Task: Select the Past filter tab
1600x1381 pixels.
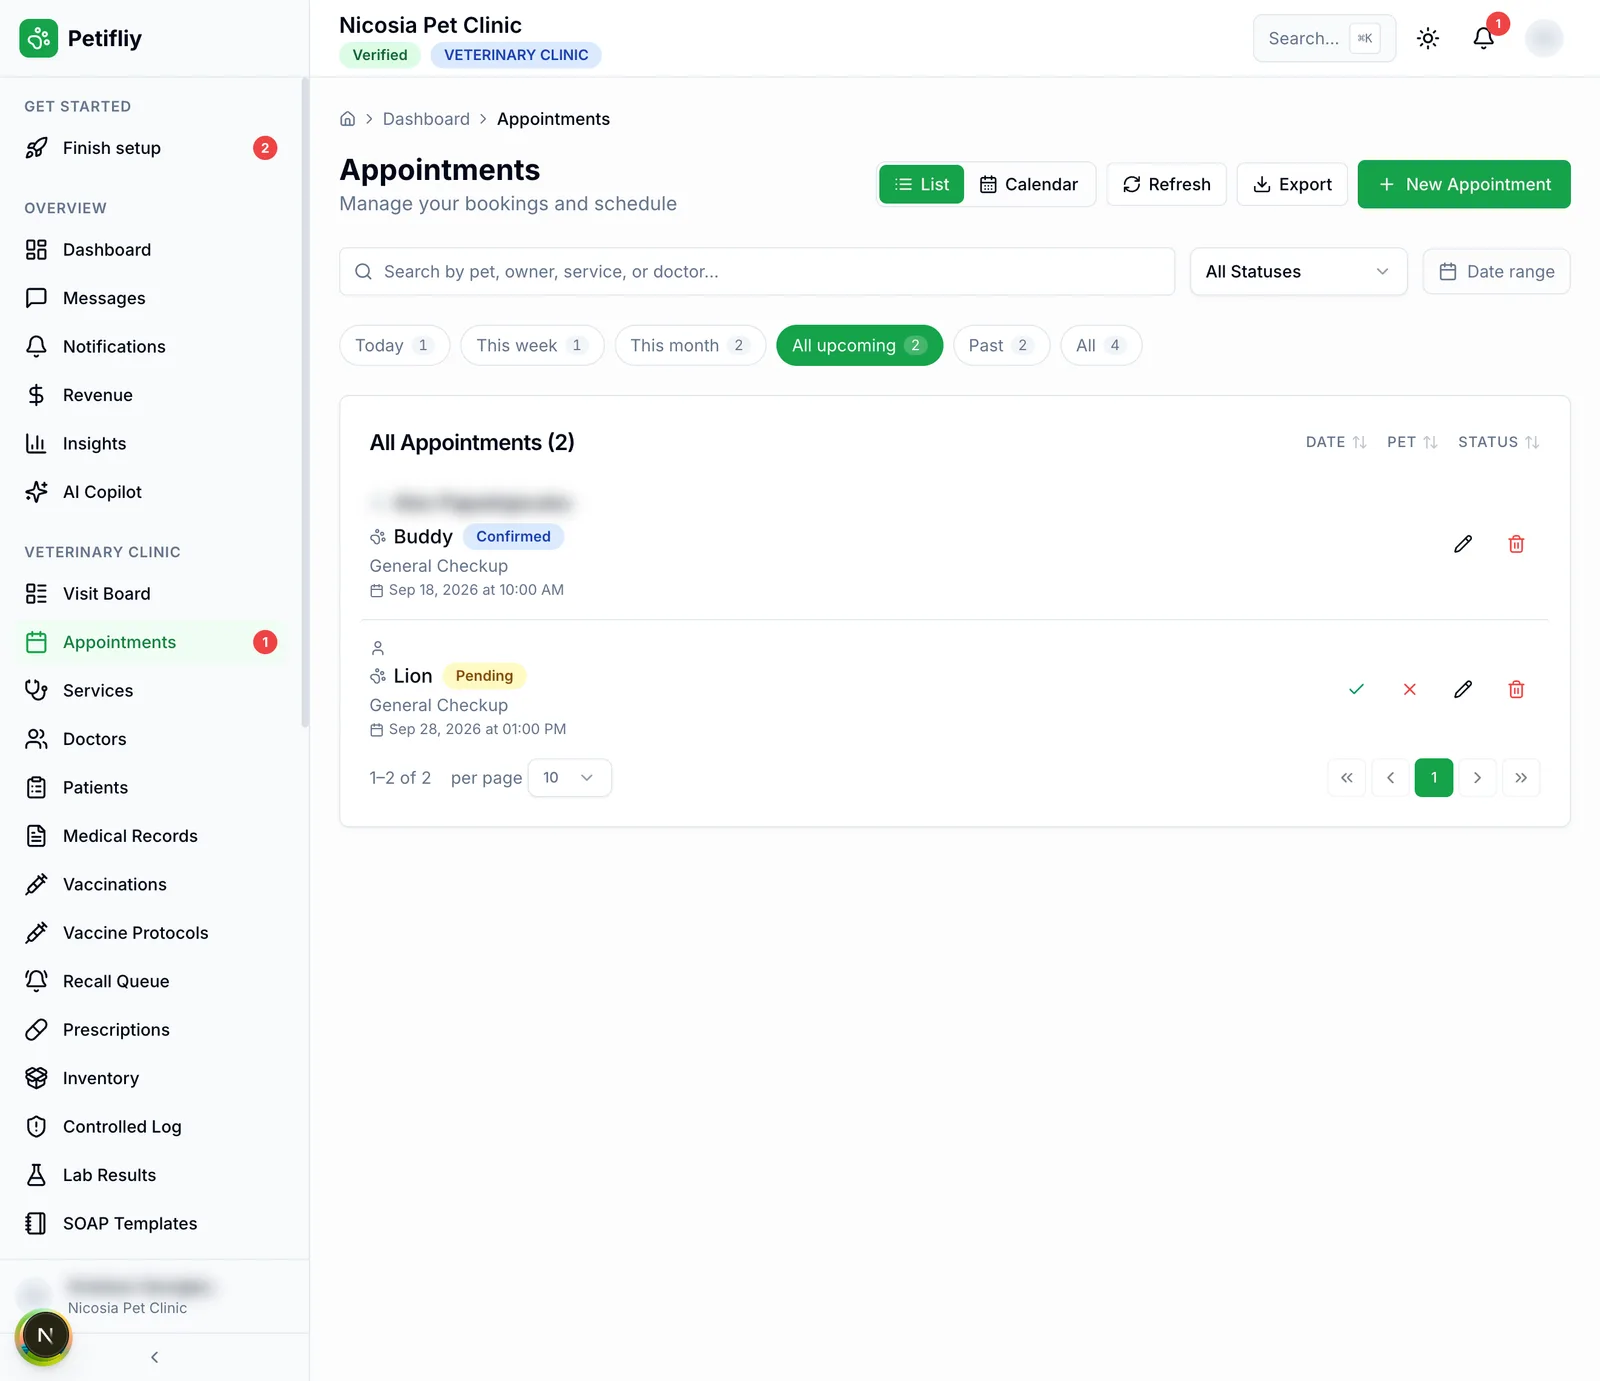Action: pos(1001,345)
